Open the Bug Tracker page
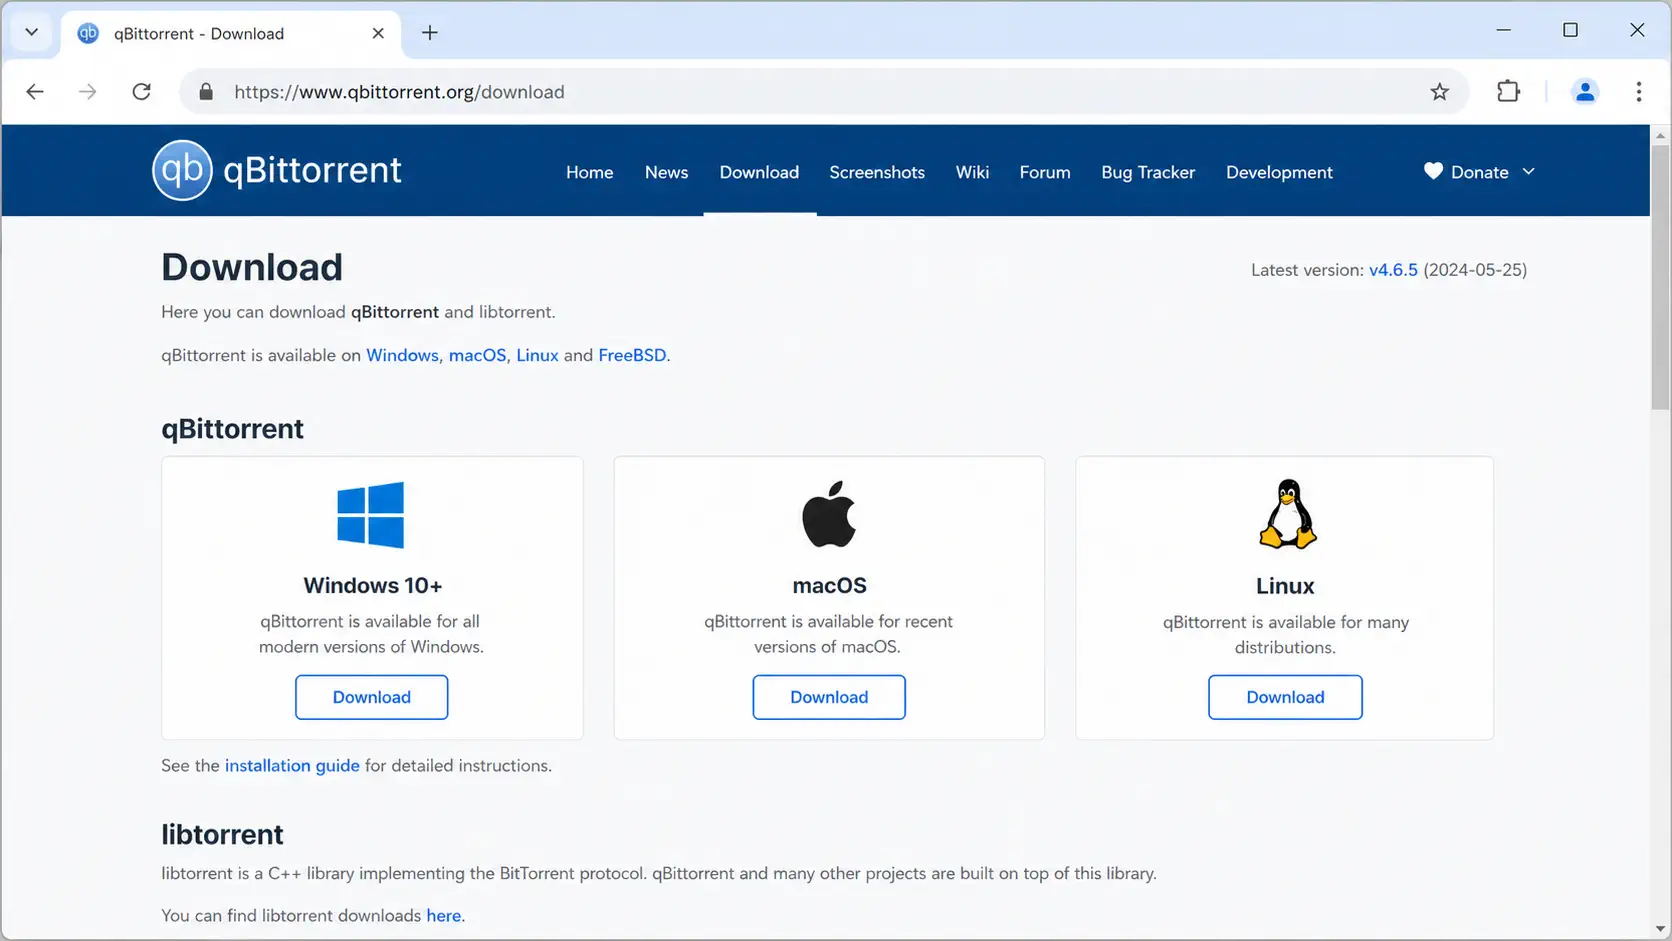The image size is (1672, 941). point(1148,172)
